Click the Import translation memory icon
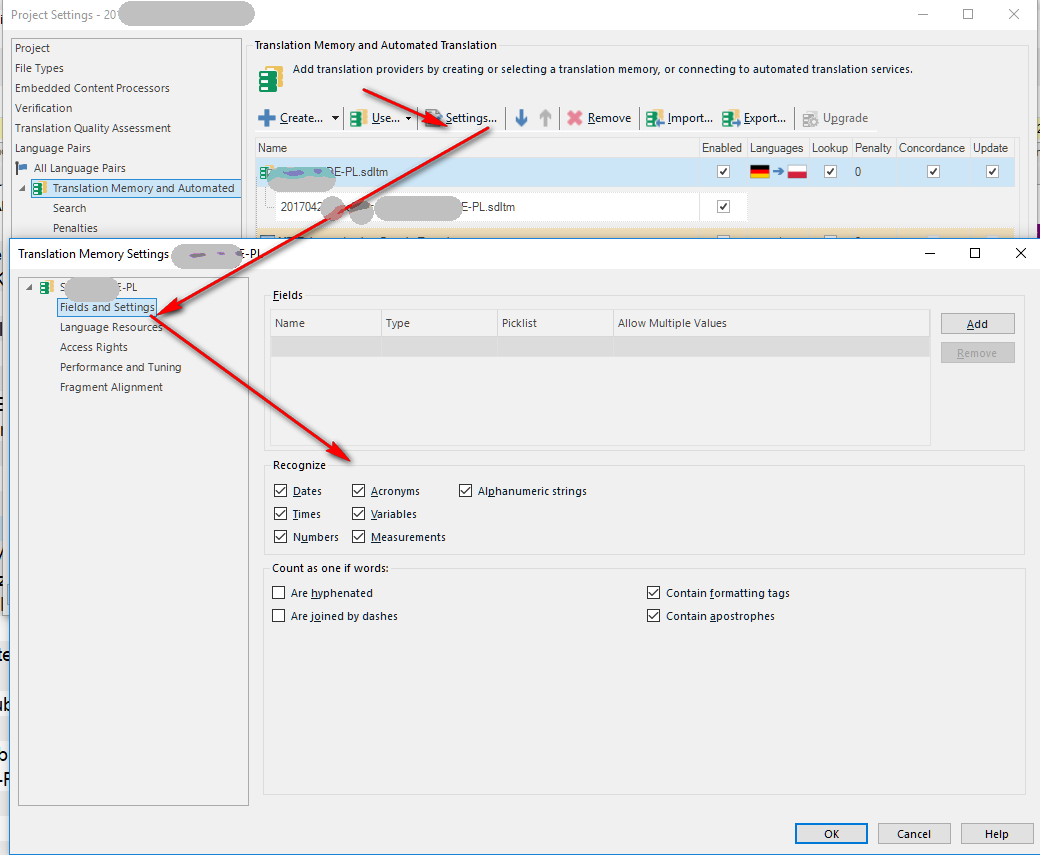The width and height of the screenshot is (1040, 855). click(x=655, y=118)
